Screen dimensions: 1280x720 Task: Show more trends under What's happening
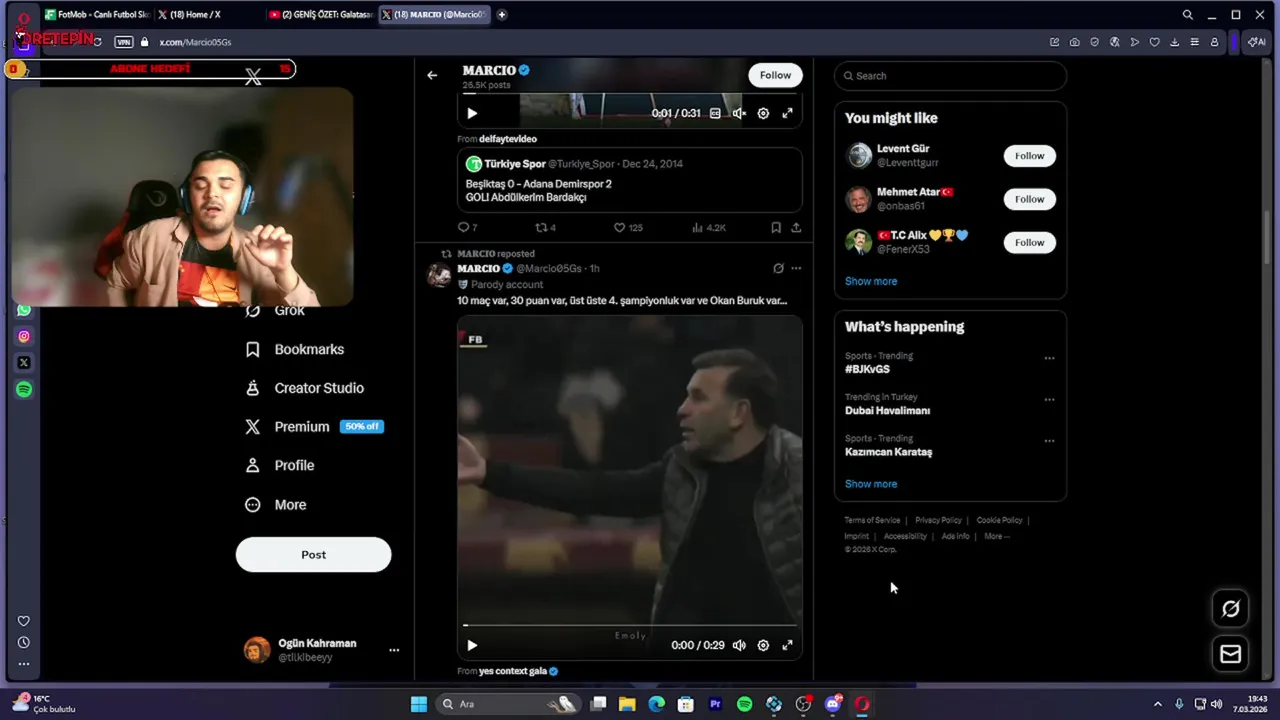(871, 484)
